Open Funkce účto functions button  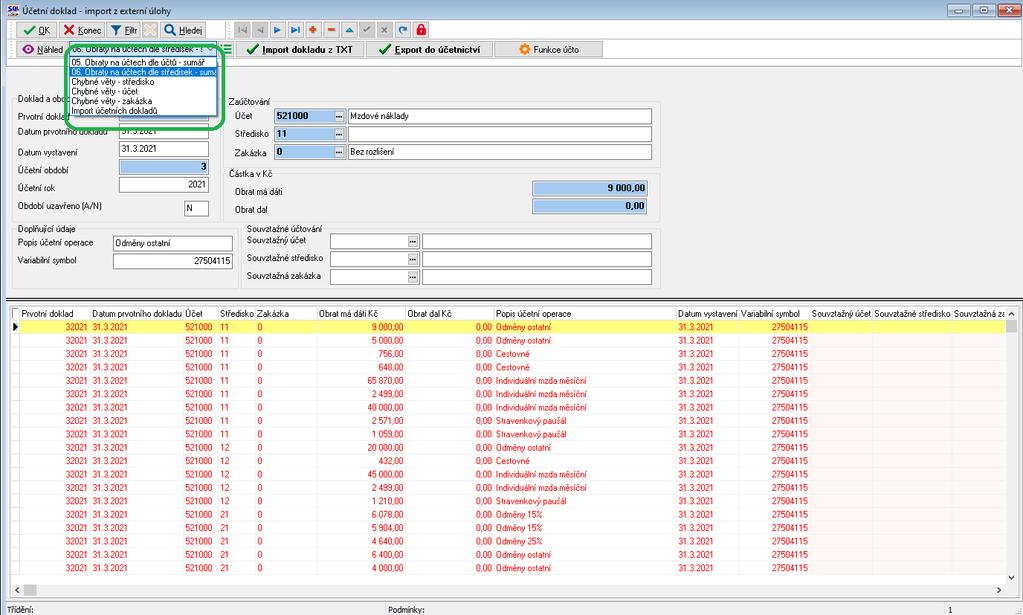click(x=549, y=50)
